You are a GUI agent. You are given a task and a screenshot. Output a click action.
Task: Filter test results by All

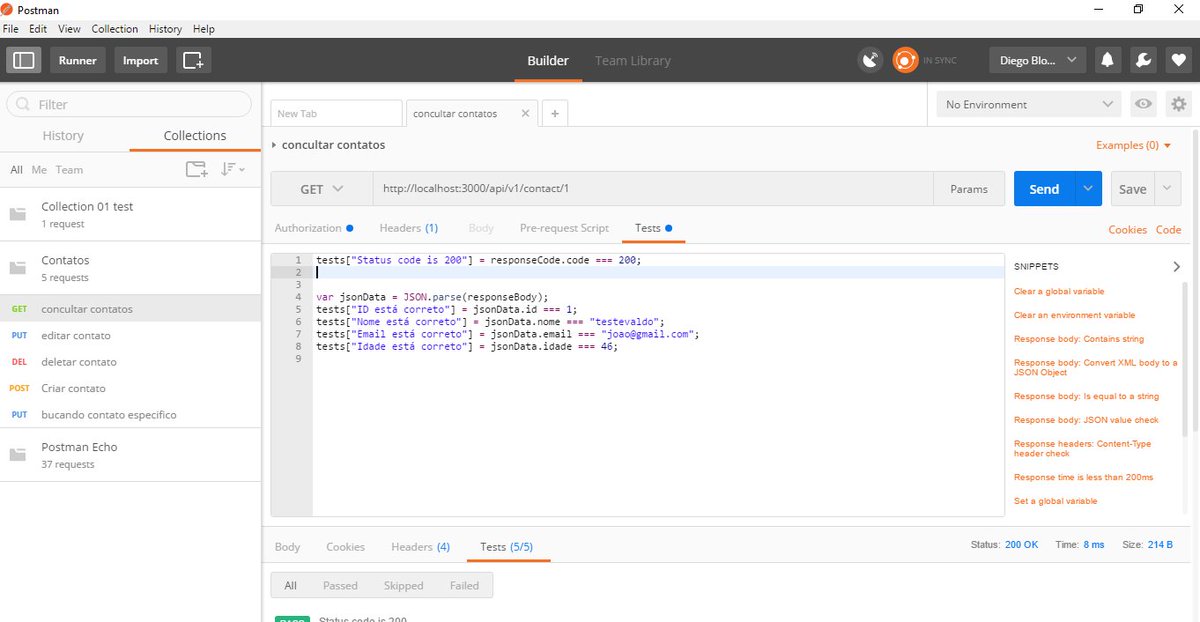(291, 586)
